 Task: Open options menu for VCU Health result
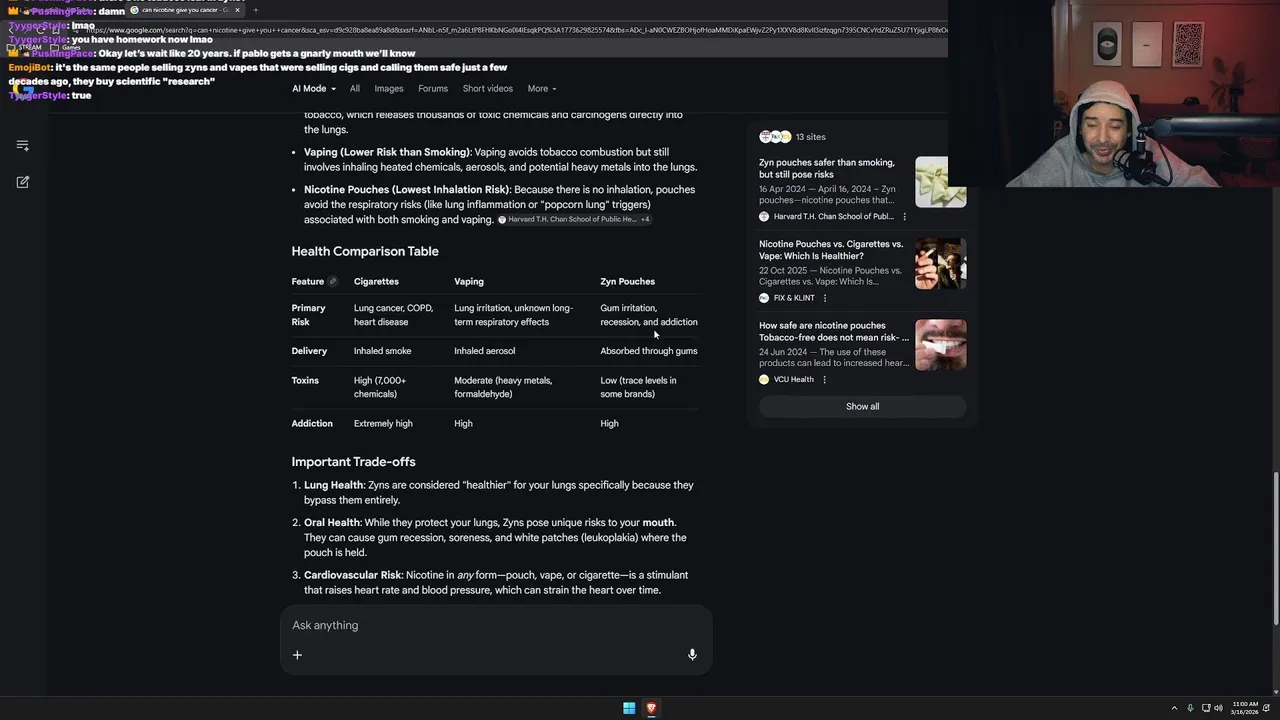tap(824, 380)
